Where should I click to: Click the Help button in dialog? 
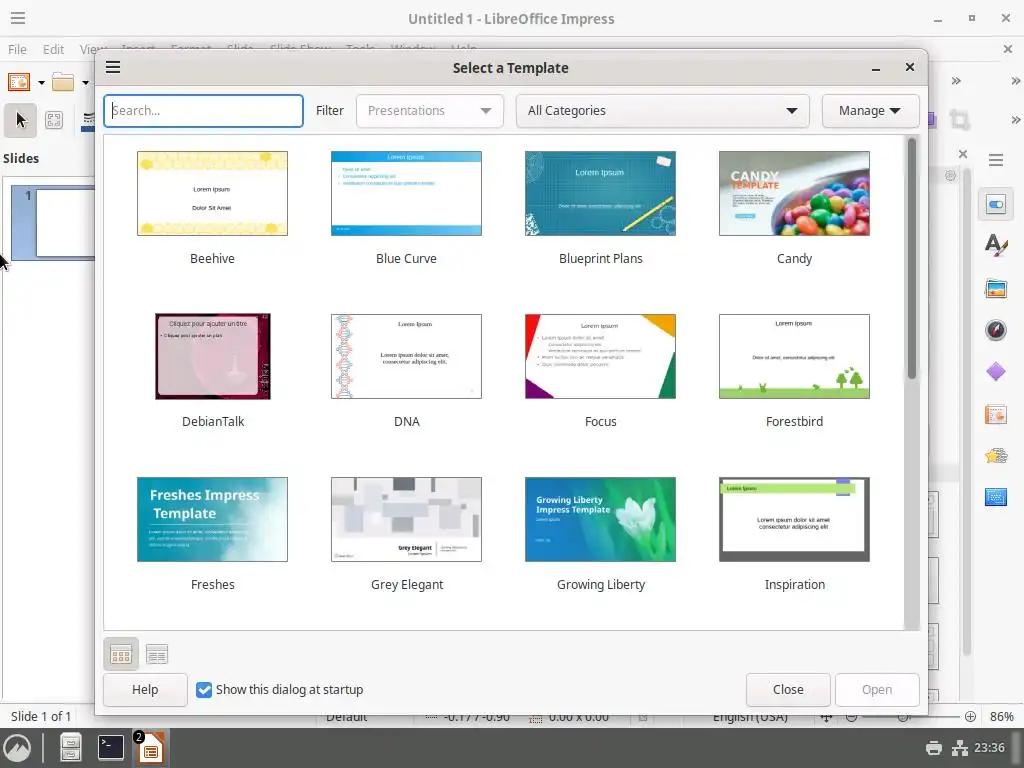click(x=145, y=690)
